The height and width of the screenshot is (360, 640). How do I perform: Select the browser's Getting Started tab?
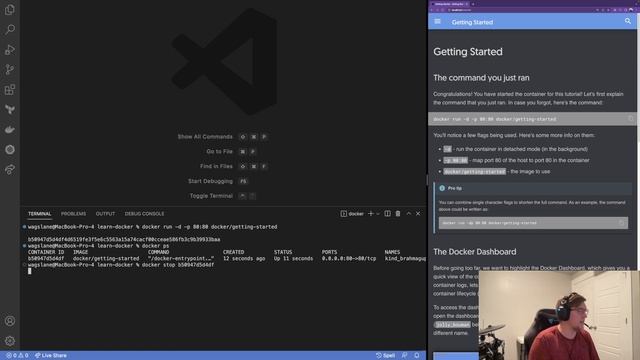[450, 4]
